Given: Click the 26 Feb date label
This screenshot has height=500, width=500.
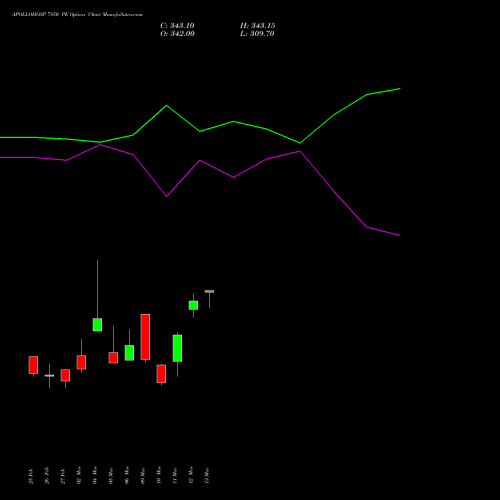Looking at the screenshot, I should 47,476.
